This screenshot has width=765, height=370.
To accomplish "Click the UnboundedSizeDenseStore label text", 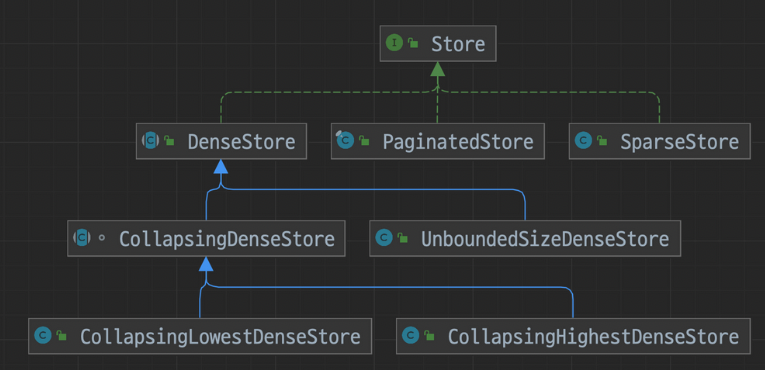I will (544, 239).
